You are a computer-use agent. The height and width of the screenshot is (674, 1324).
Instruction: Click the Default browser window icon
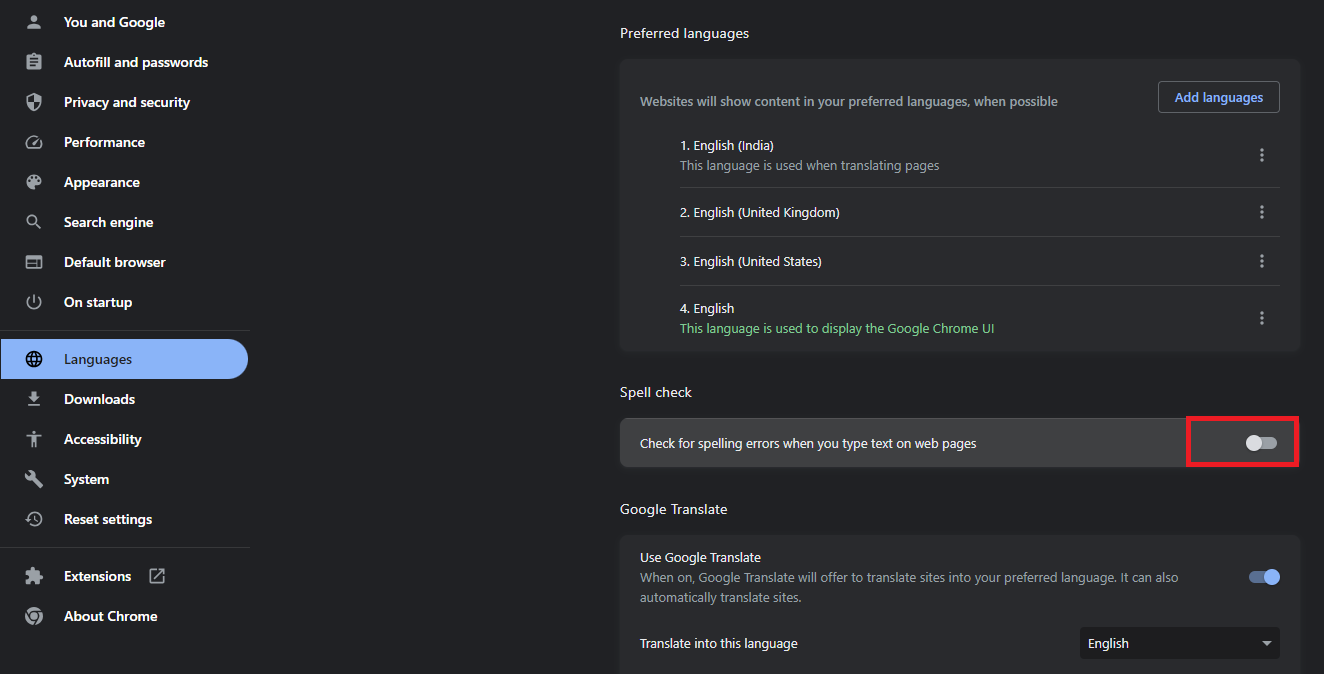[x=34, y=262]
